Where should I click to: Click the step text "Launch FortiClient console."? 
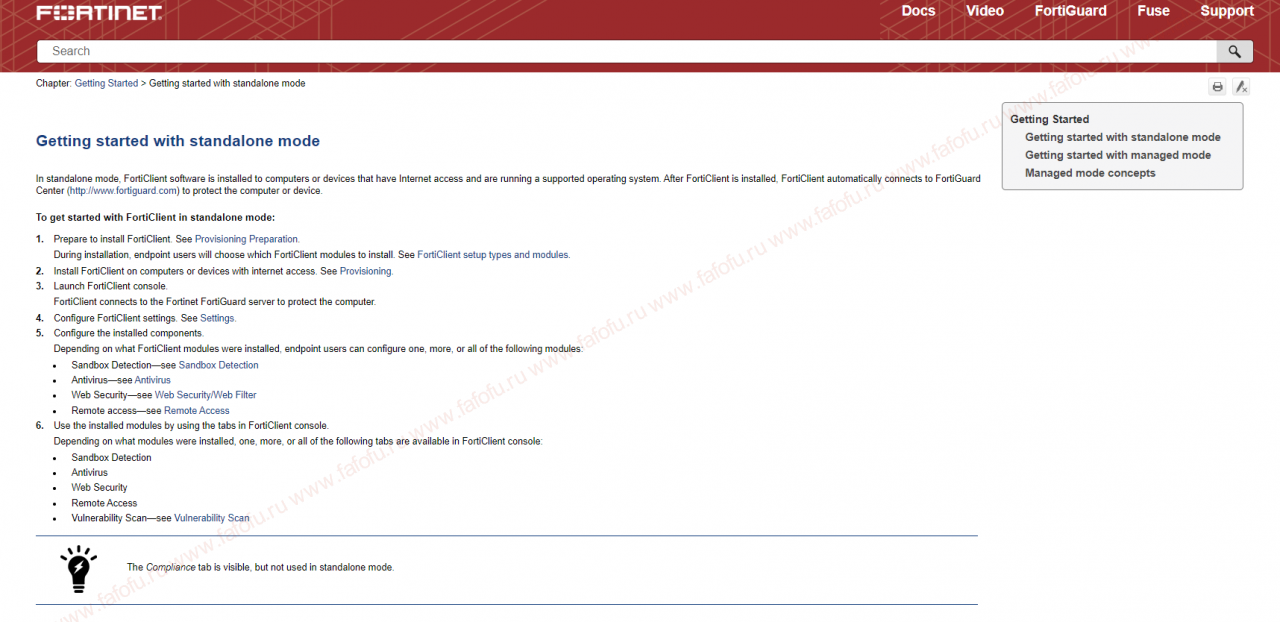pyautogui.click(x=111, y=286)
